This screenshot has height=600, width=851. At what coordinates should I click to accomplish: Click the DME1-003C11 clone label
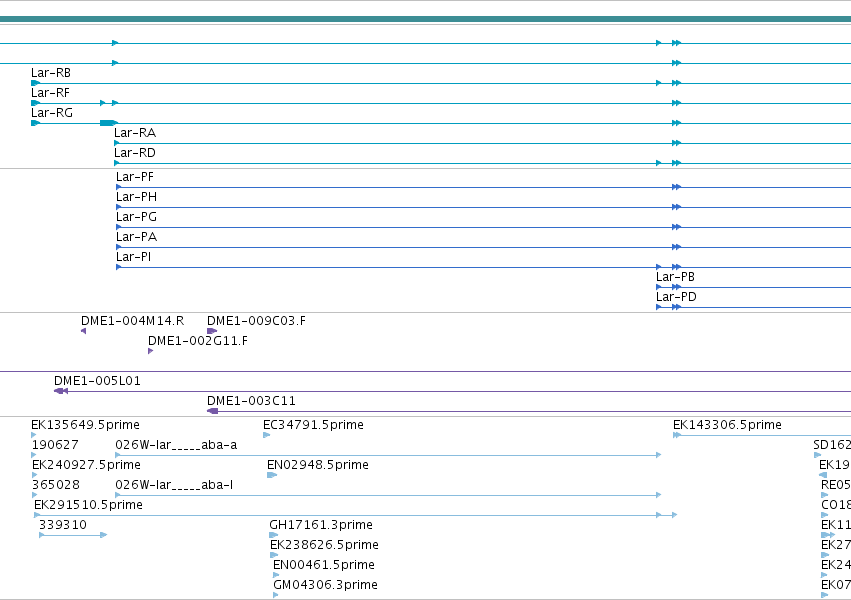[251, 401]
